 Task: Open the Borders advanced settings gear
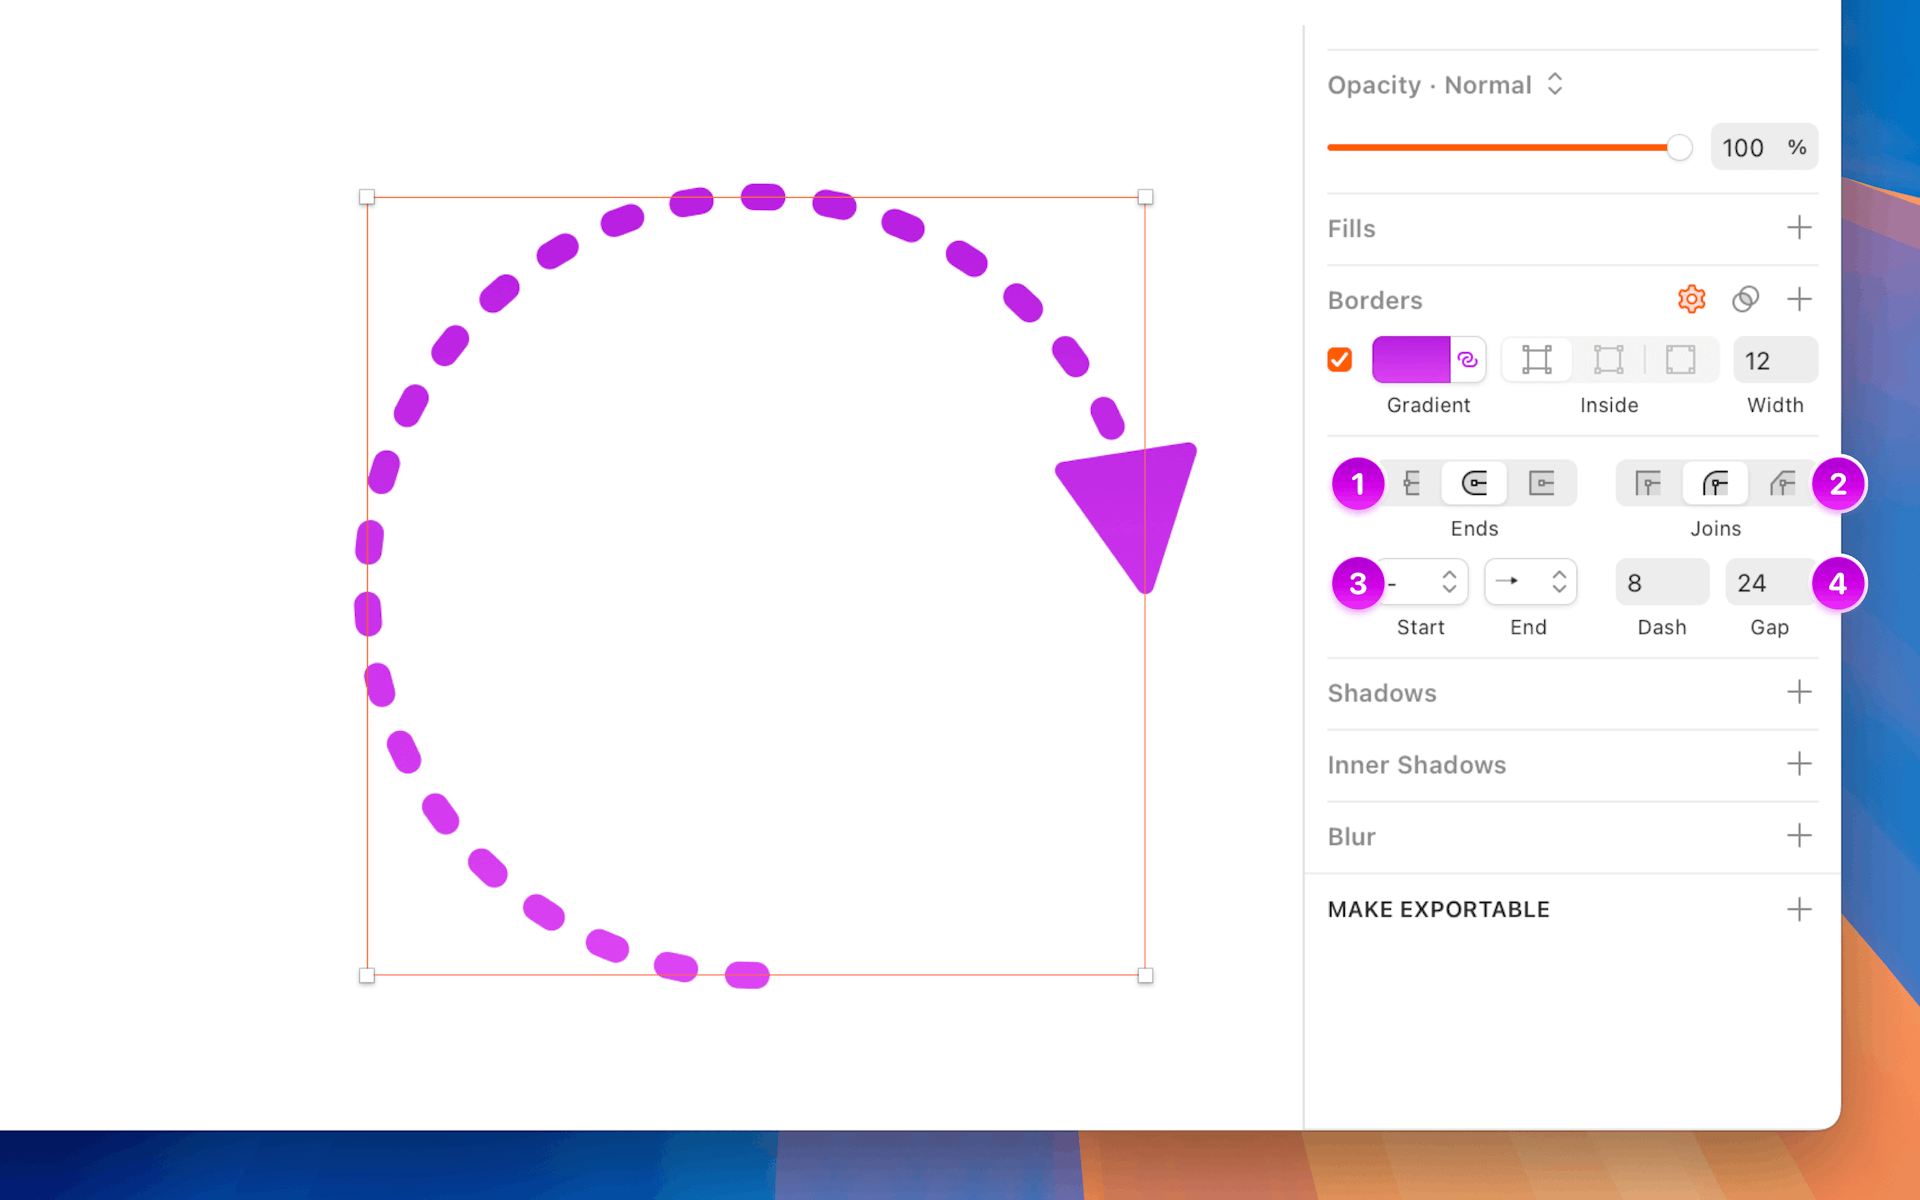click(x=1691, y=299)
